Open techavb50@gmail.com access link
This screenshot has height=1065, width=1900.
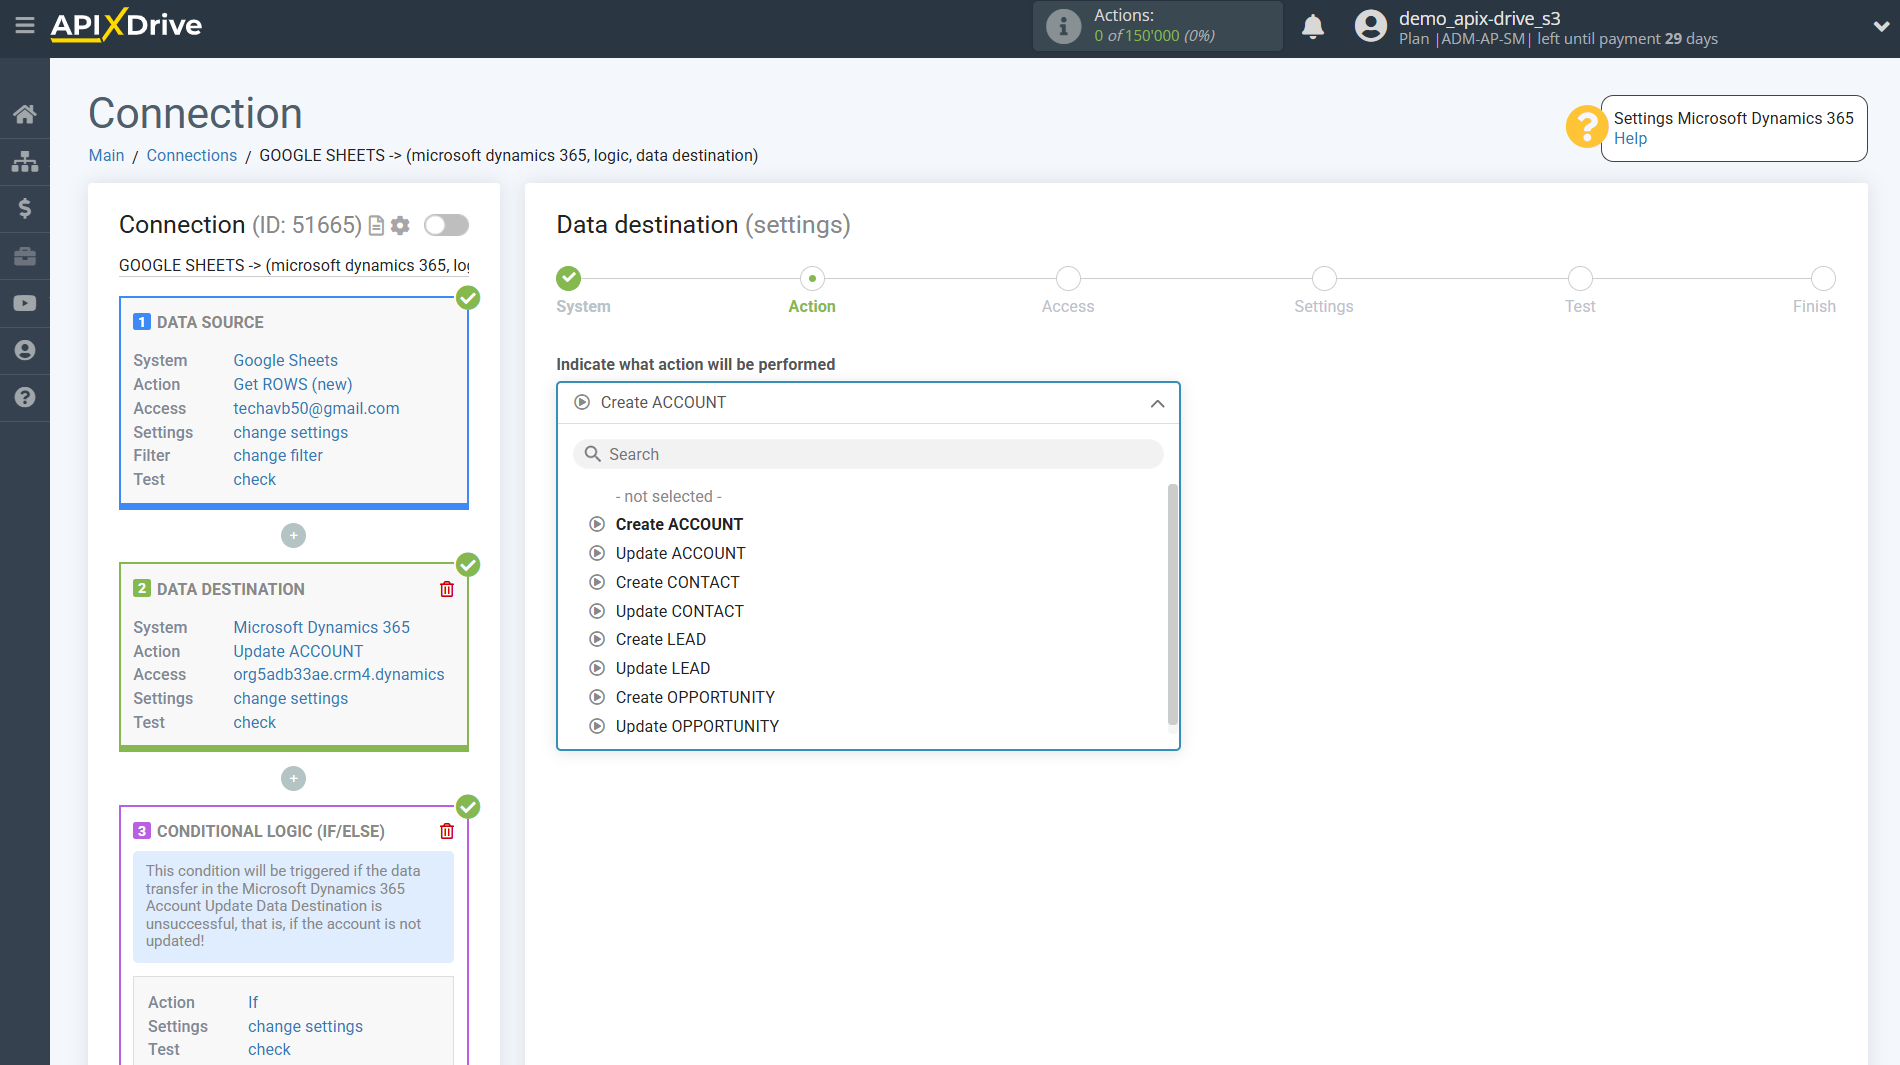[316, 408]
